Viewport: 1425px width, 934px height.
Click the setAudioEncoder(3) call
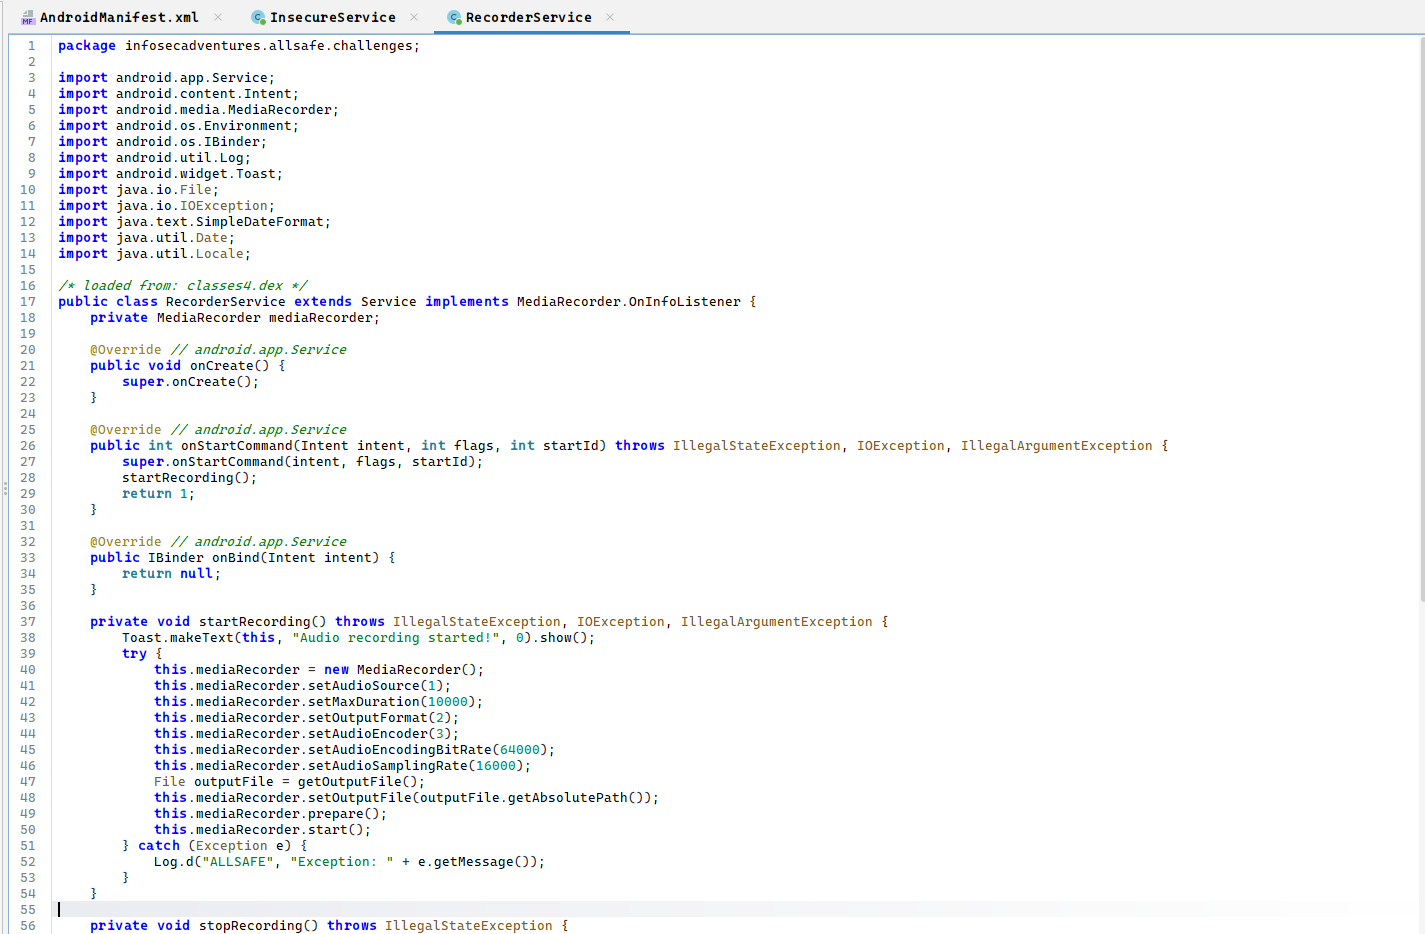[379, 734]
